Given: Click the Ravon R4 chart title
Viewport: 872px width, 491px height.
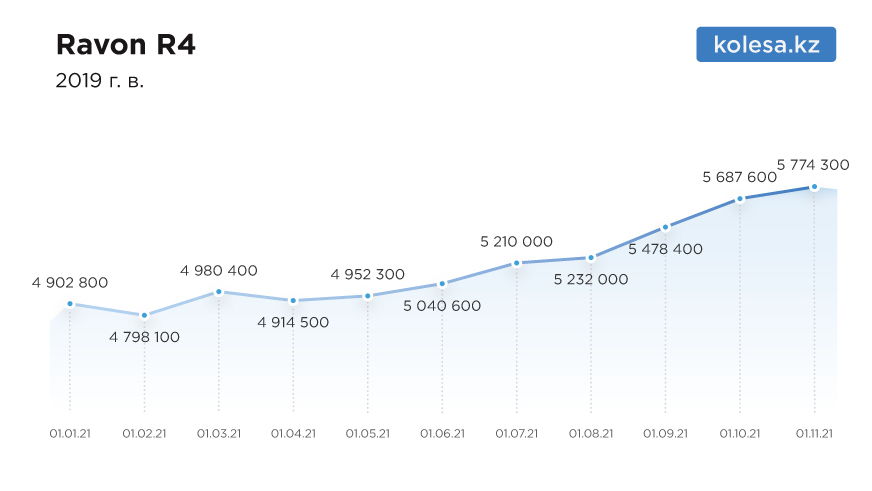Looking at the screenshot, I should coord(126,44).
